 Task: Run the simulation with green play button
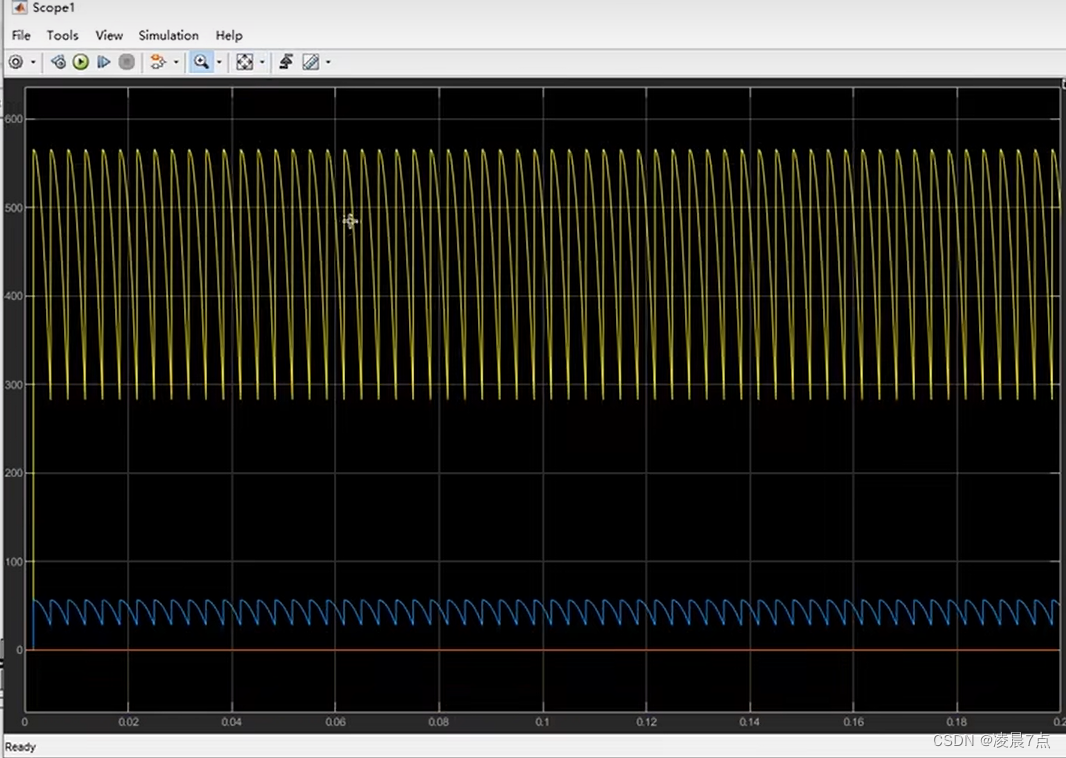(x=81, y=62)
